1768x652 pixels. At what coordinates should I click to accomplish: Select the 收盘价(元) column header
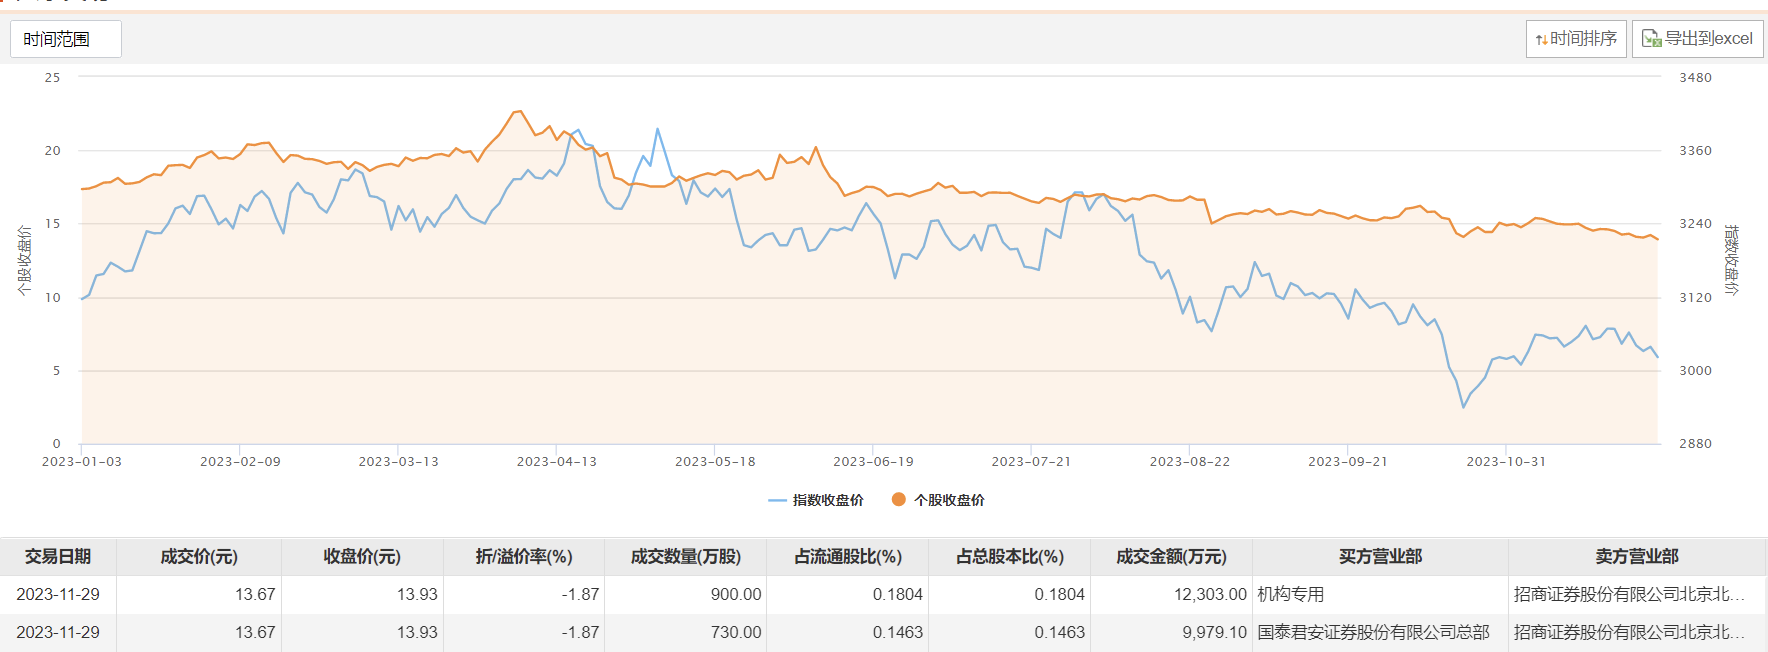[x=362, y=556]
